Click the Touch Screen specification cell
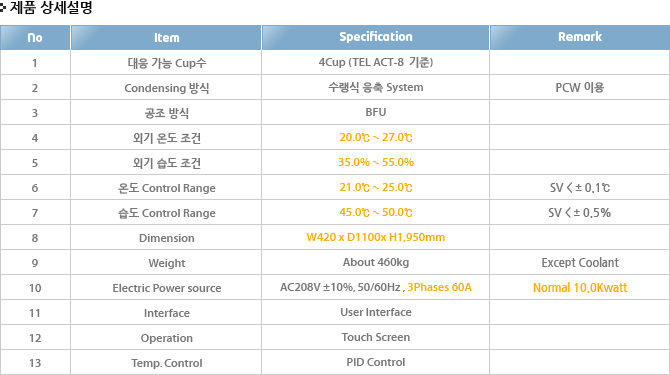 (376, 337)
